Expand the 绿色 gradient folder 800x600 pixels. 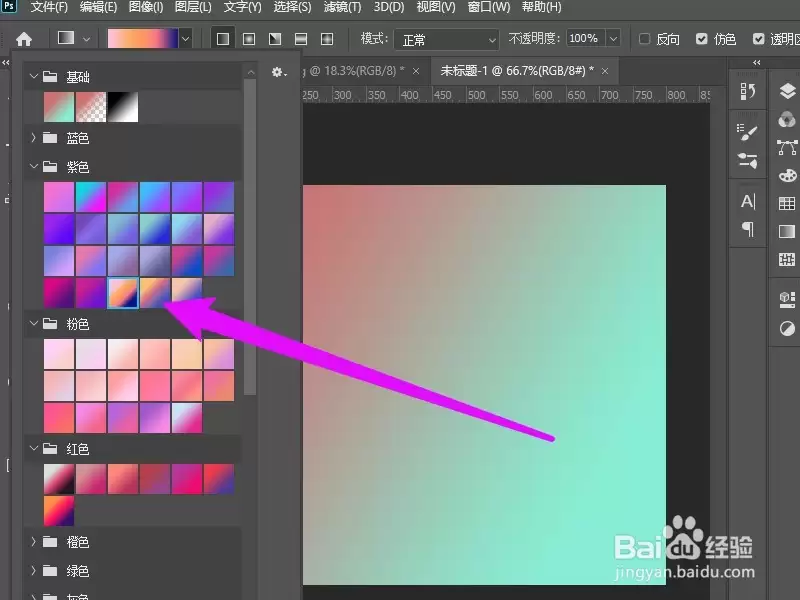(34, 570)
